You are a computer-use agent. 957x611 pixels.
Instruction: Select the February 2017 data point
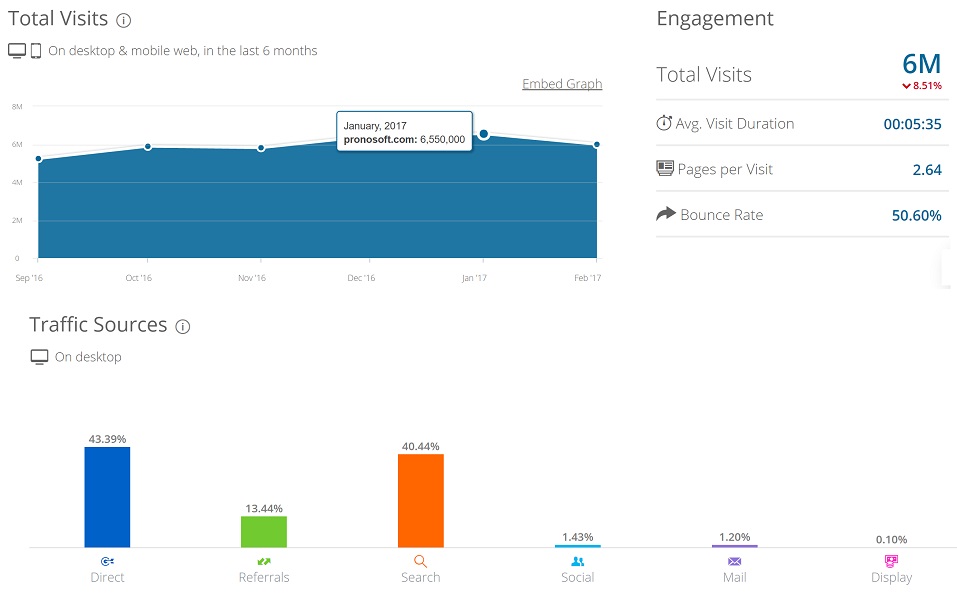pyautogui.click(x=596, y=145)
